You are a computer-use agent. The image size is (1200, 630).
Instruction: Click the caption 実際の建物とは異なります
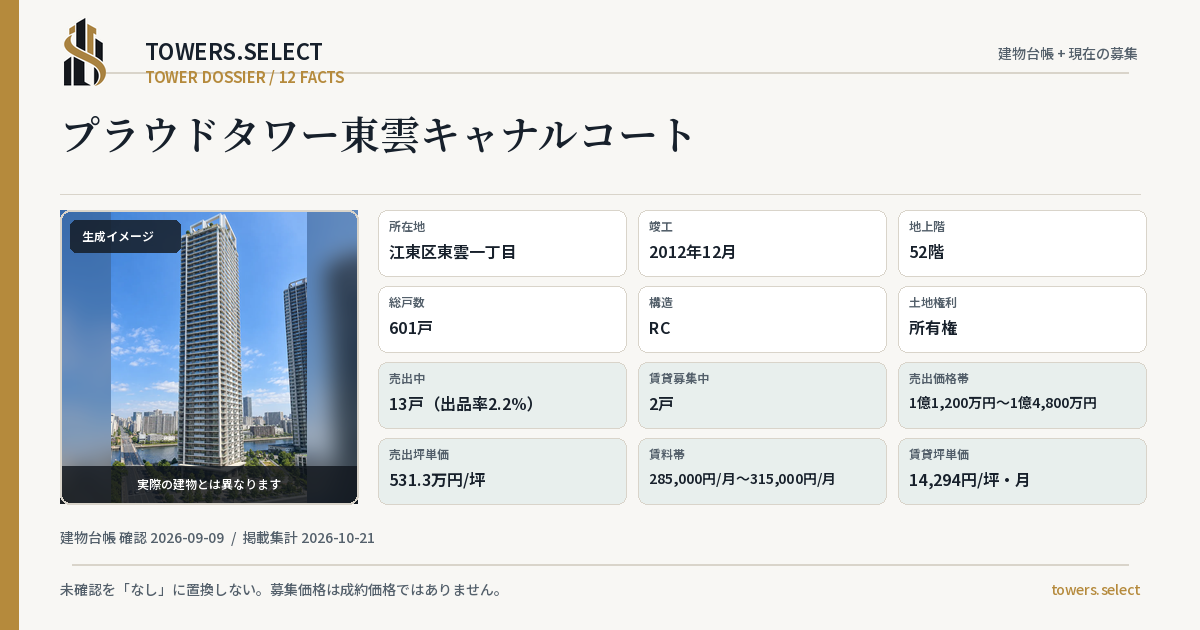209,484
